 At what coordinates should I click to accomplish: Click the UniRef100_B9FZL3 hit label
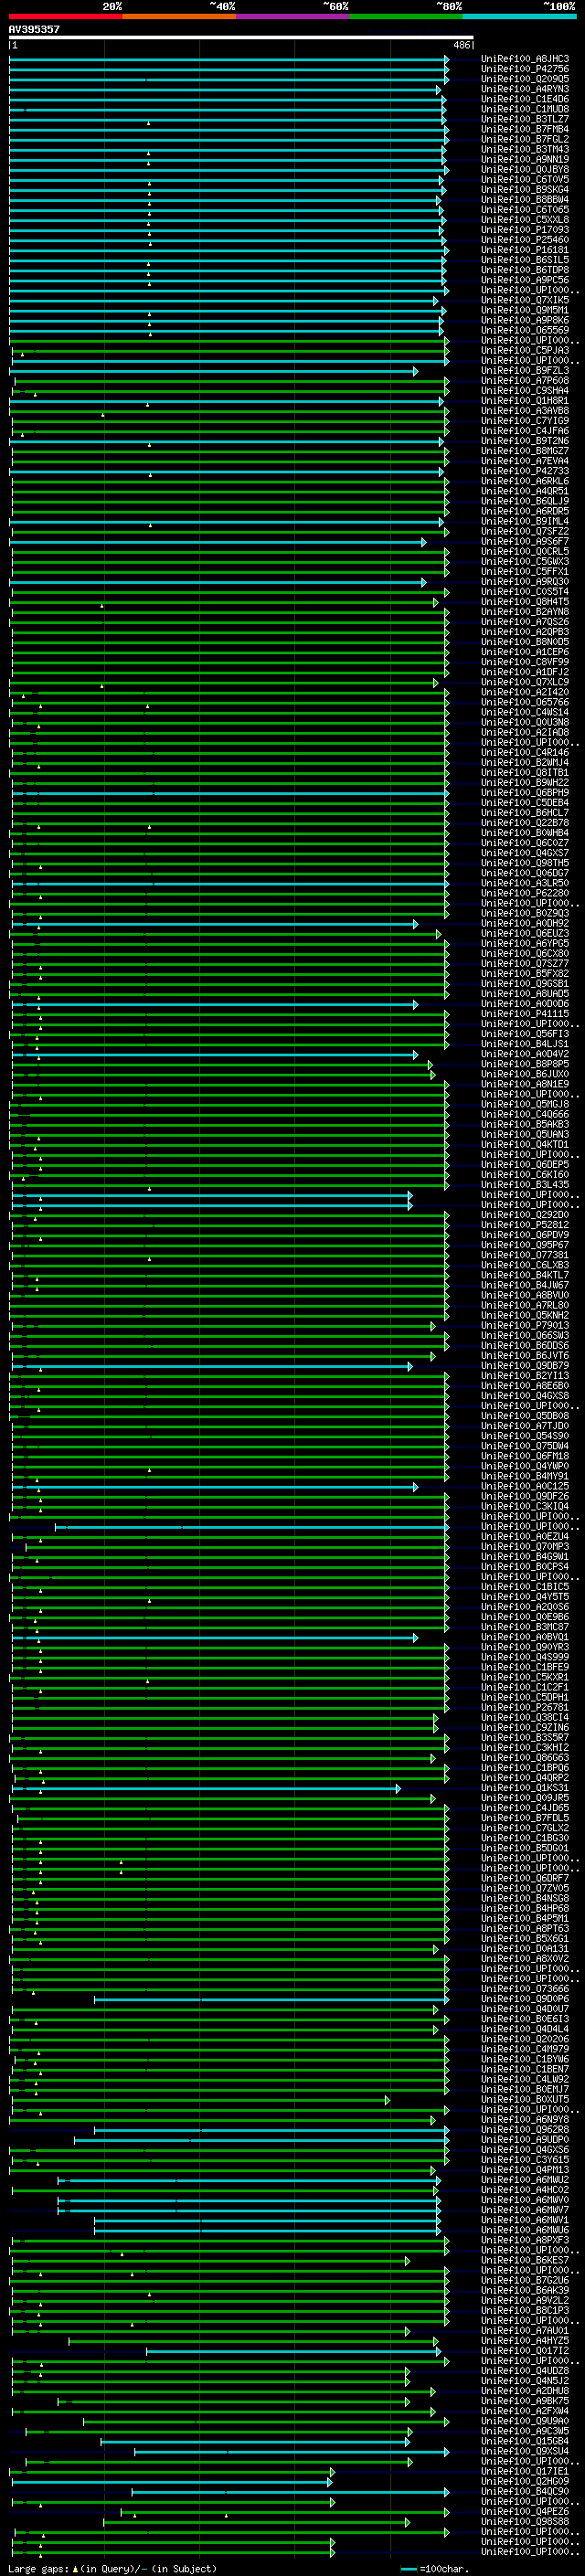[x=524, y=371]
